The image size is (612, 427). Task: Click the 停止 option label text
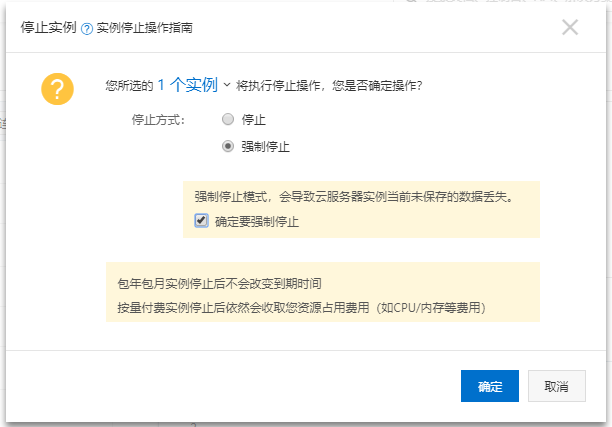pos(254,119)
